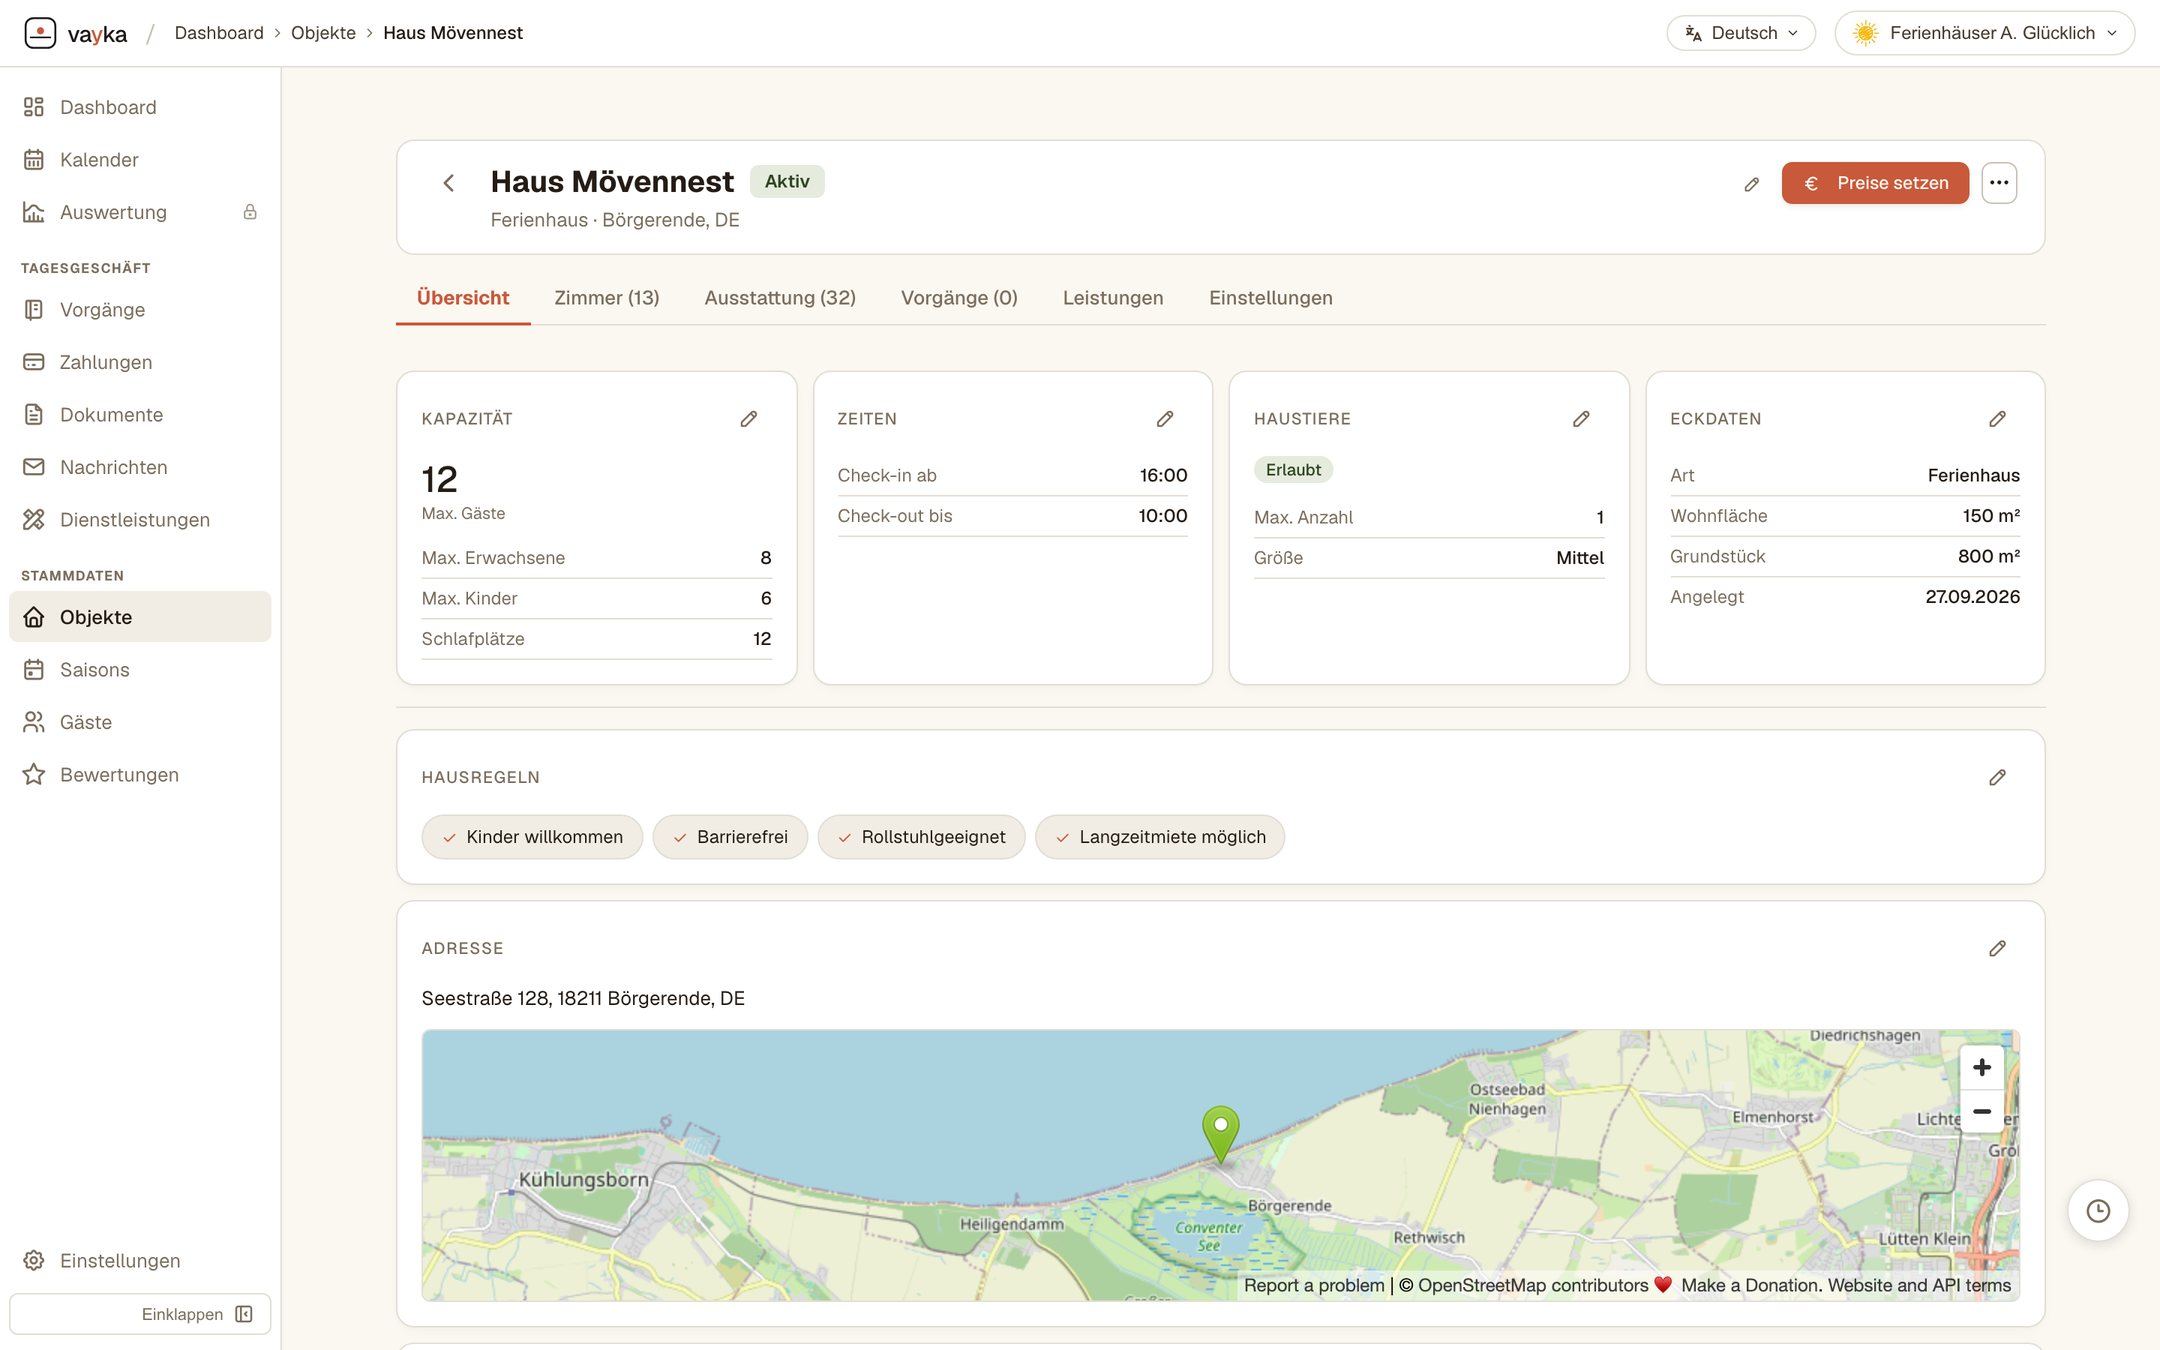Edit the Hausregeln section
The height and width of the screenshot is (1350, 2160).
(1996, 777)
